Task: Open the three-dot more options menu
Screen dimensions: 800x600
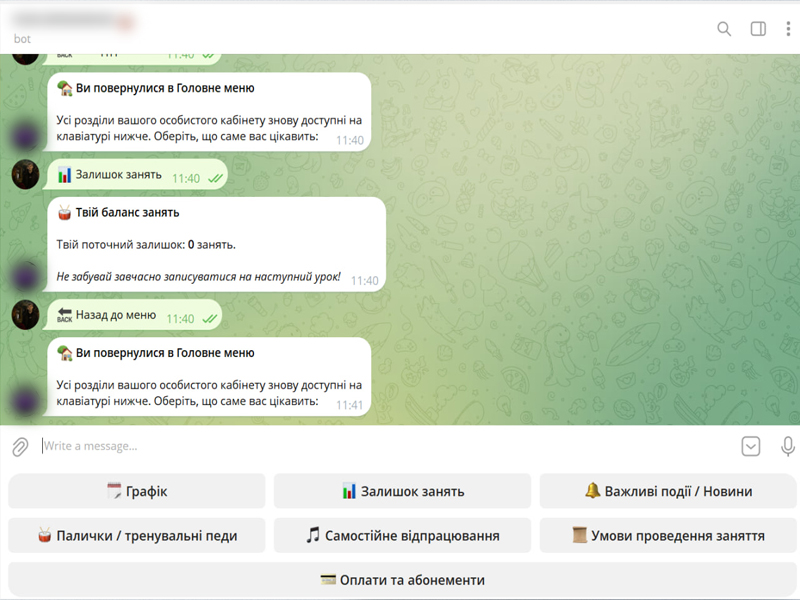Action: (788, 29)
